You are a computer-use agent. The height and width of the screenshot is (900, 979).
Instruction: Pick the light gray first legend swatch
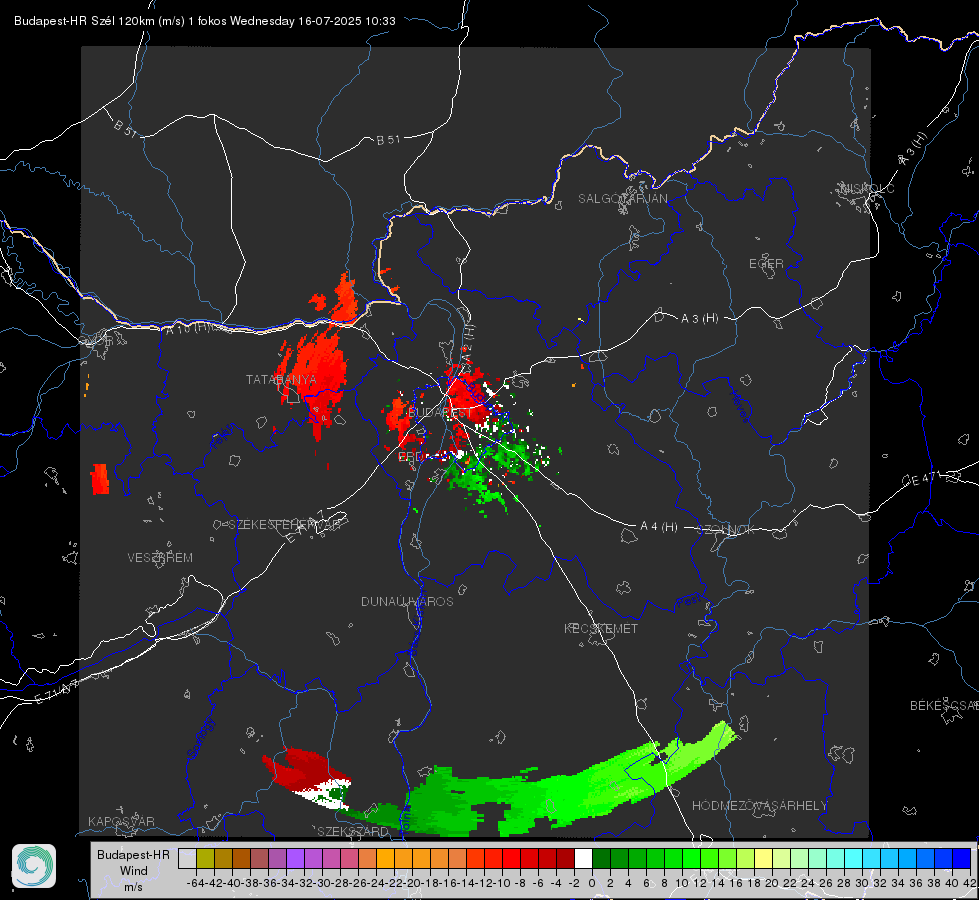[x=187, y=858]
